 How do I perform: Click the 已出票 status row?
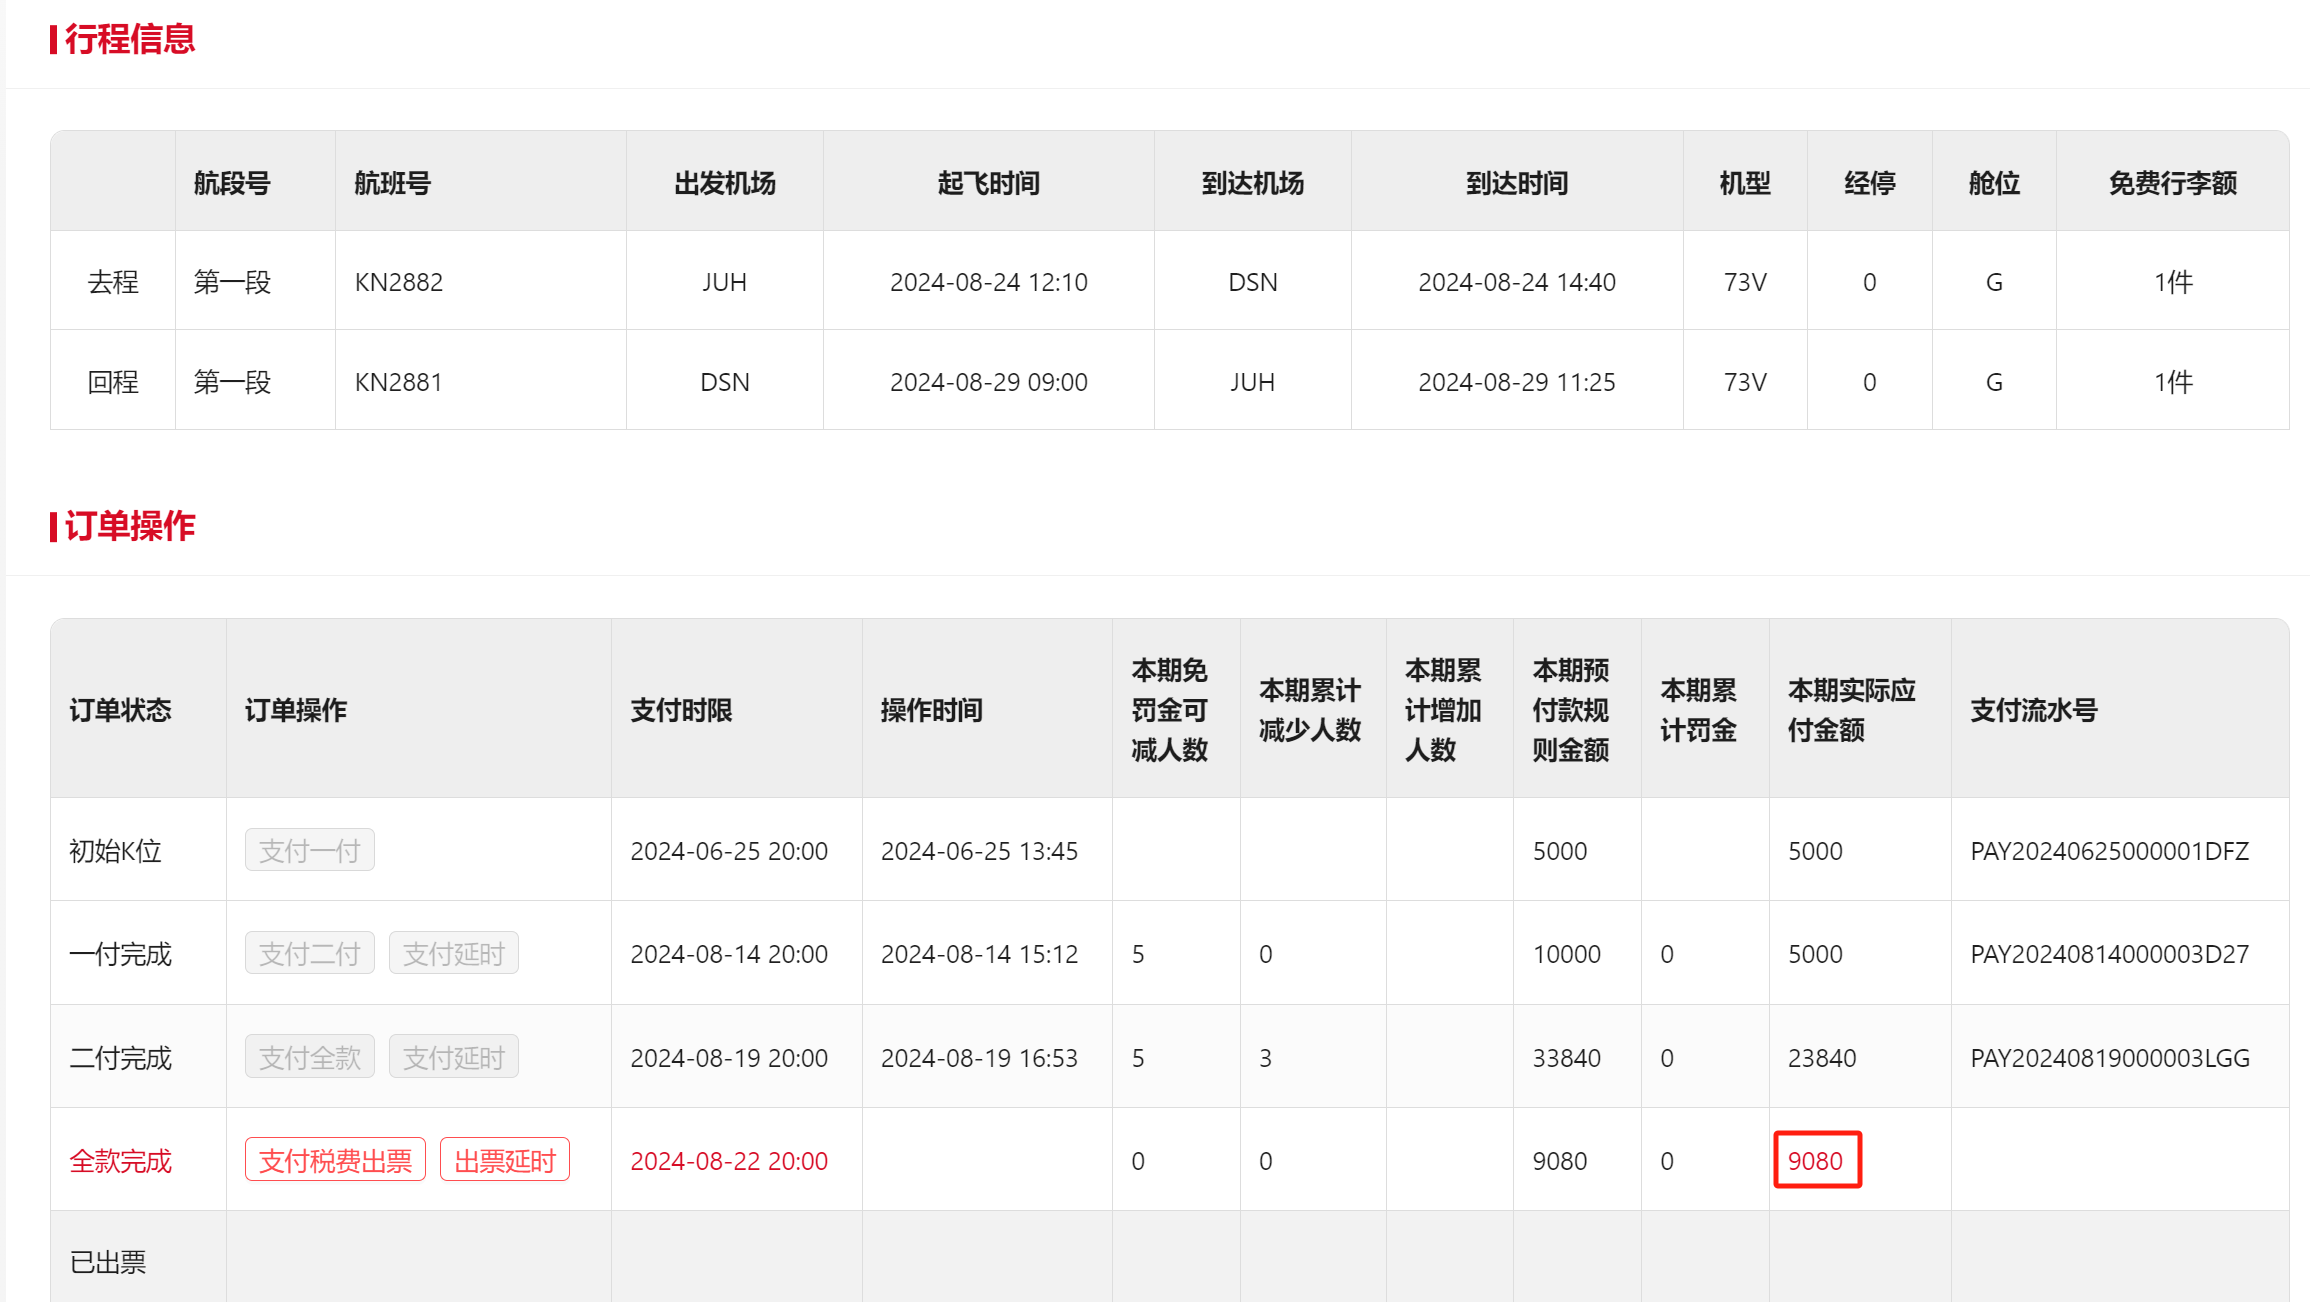pyautogui.click(x=108, y=1262)
